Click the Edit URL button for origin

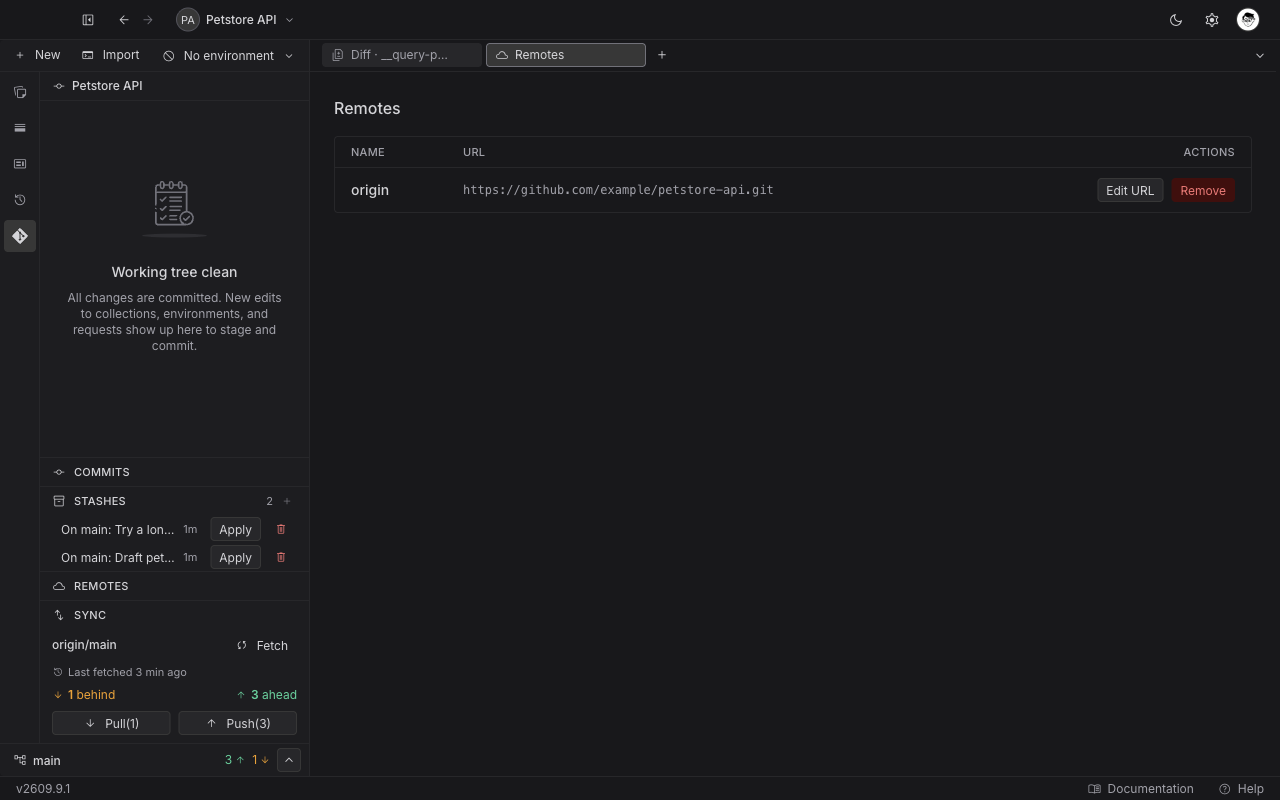(x=1130, y=190)
